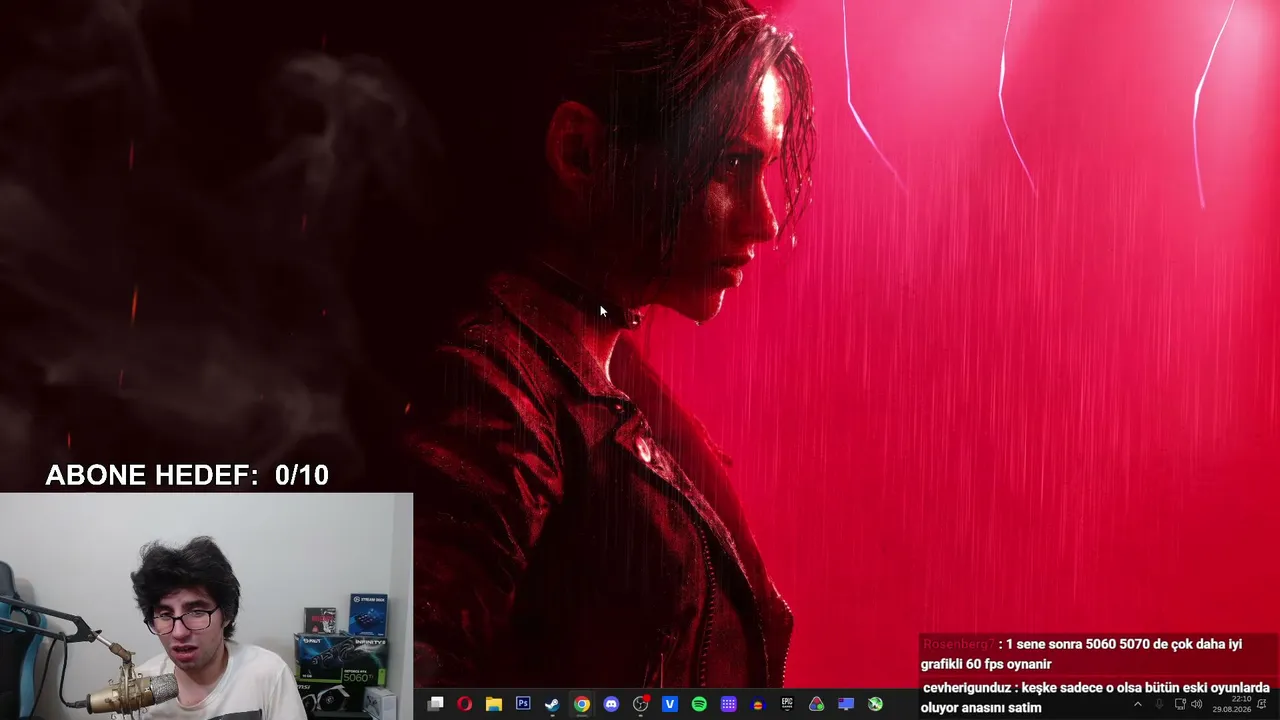
Task: Open the volume control in the system tray
Action: pos(1197,704)
